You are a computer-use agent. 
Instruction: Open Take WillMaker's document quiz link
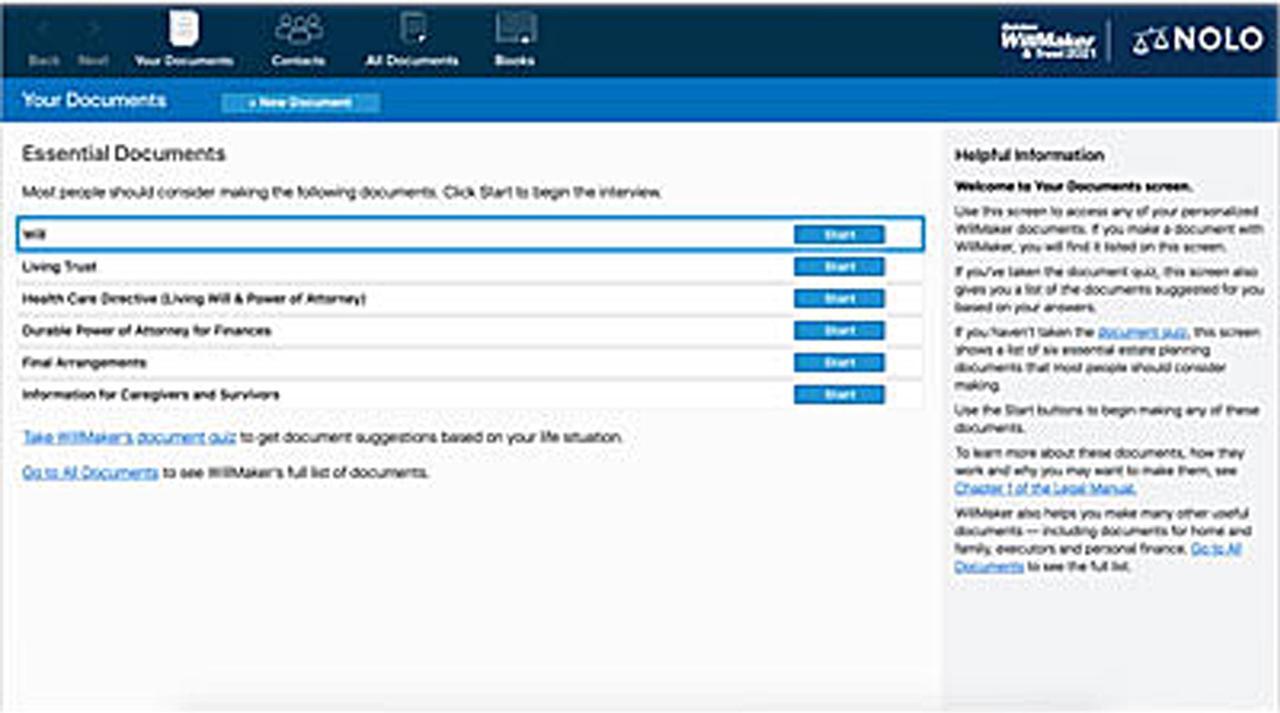click(129, 438)
